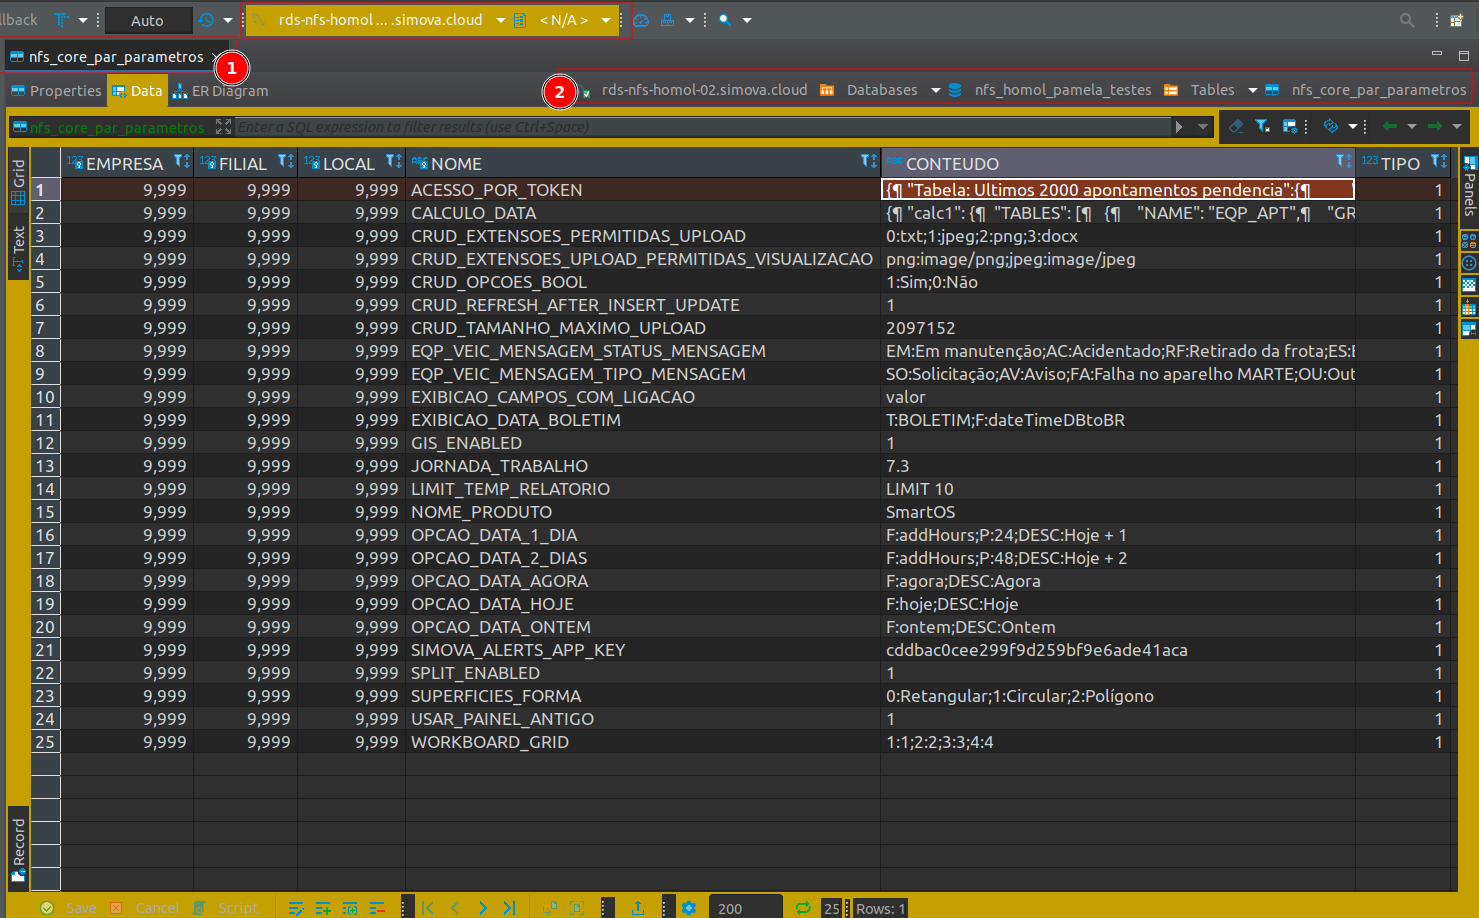
Task: Toggle the Grid view on left sidebar
Action: coord(18,181)
